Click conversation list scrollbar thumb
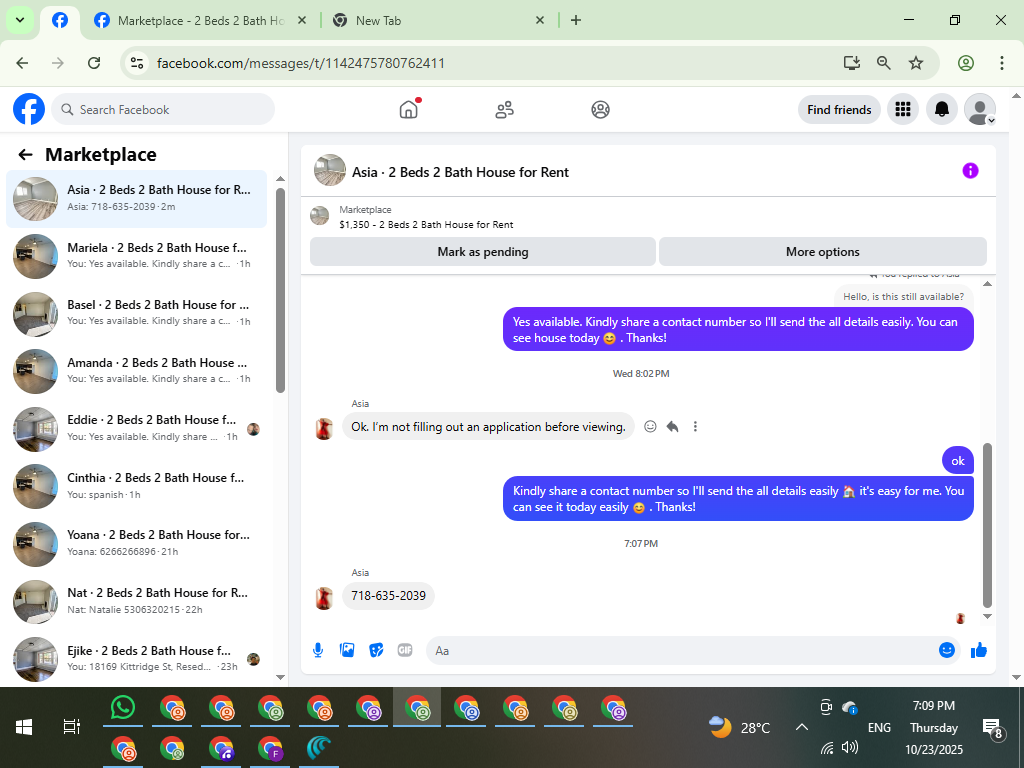The image size is (1024, 768). (280, 291)
